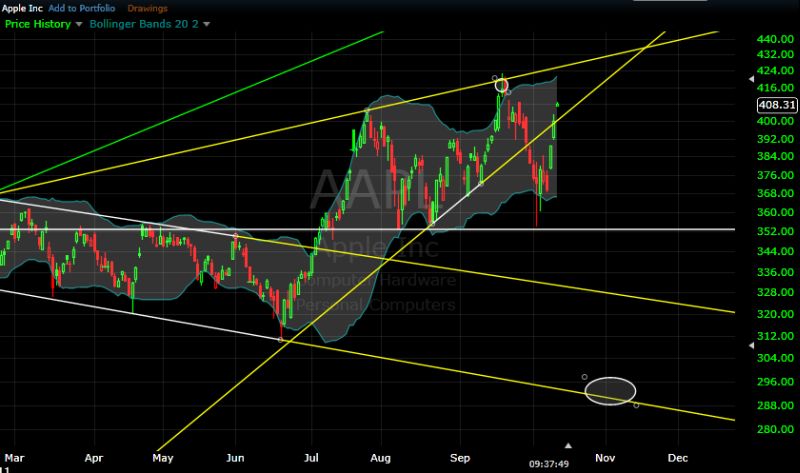Click the 440.00 price axis label
The image size is (800, 473).
[x=775, y=39]
